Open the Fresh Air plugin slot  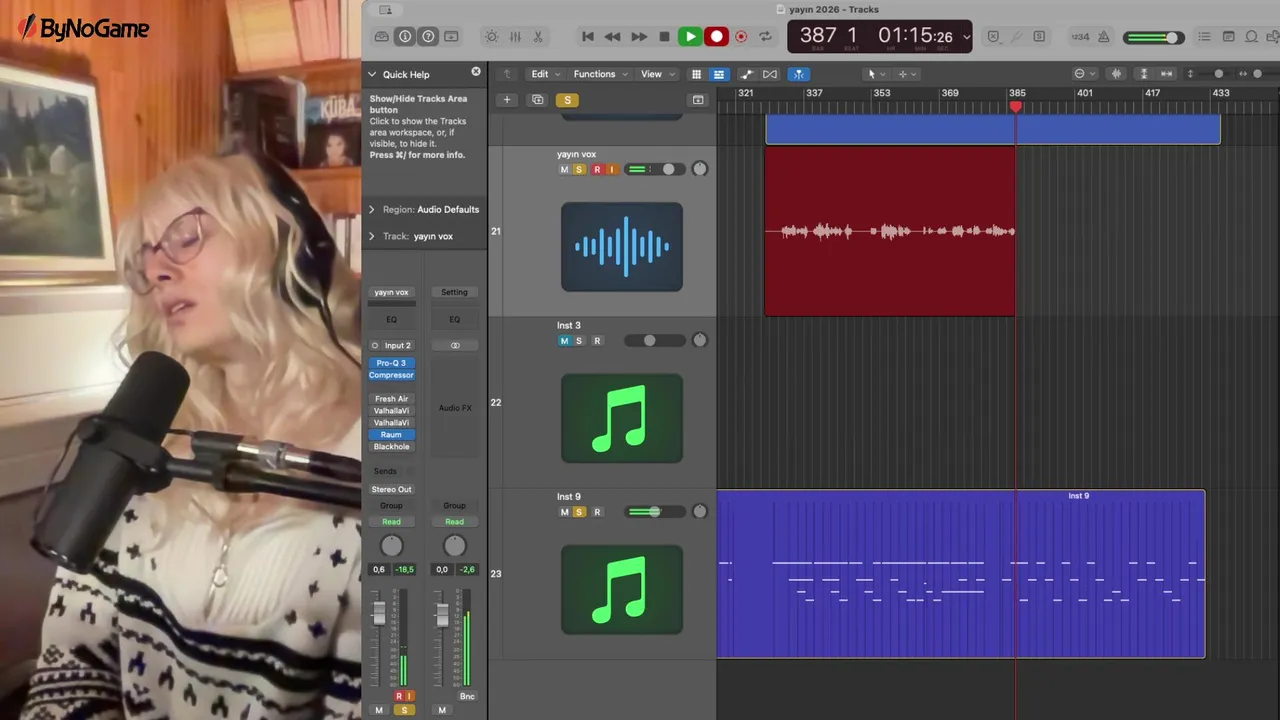point(391,399)
